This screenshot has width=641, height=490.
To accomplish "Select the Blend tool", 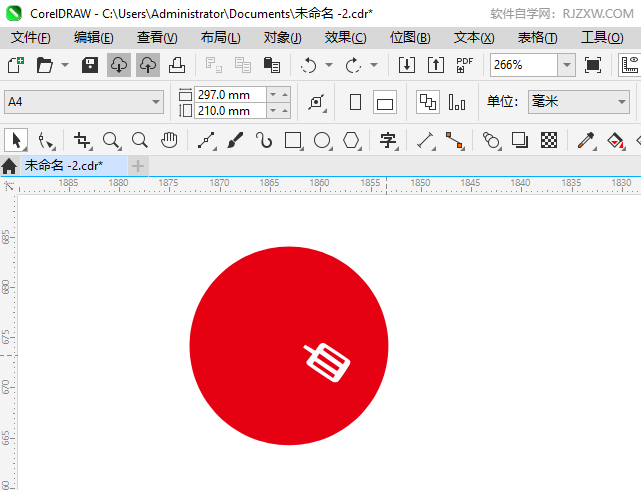I will pos(491,141).
